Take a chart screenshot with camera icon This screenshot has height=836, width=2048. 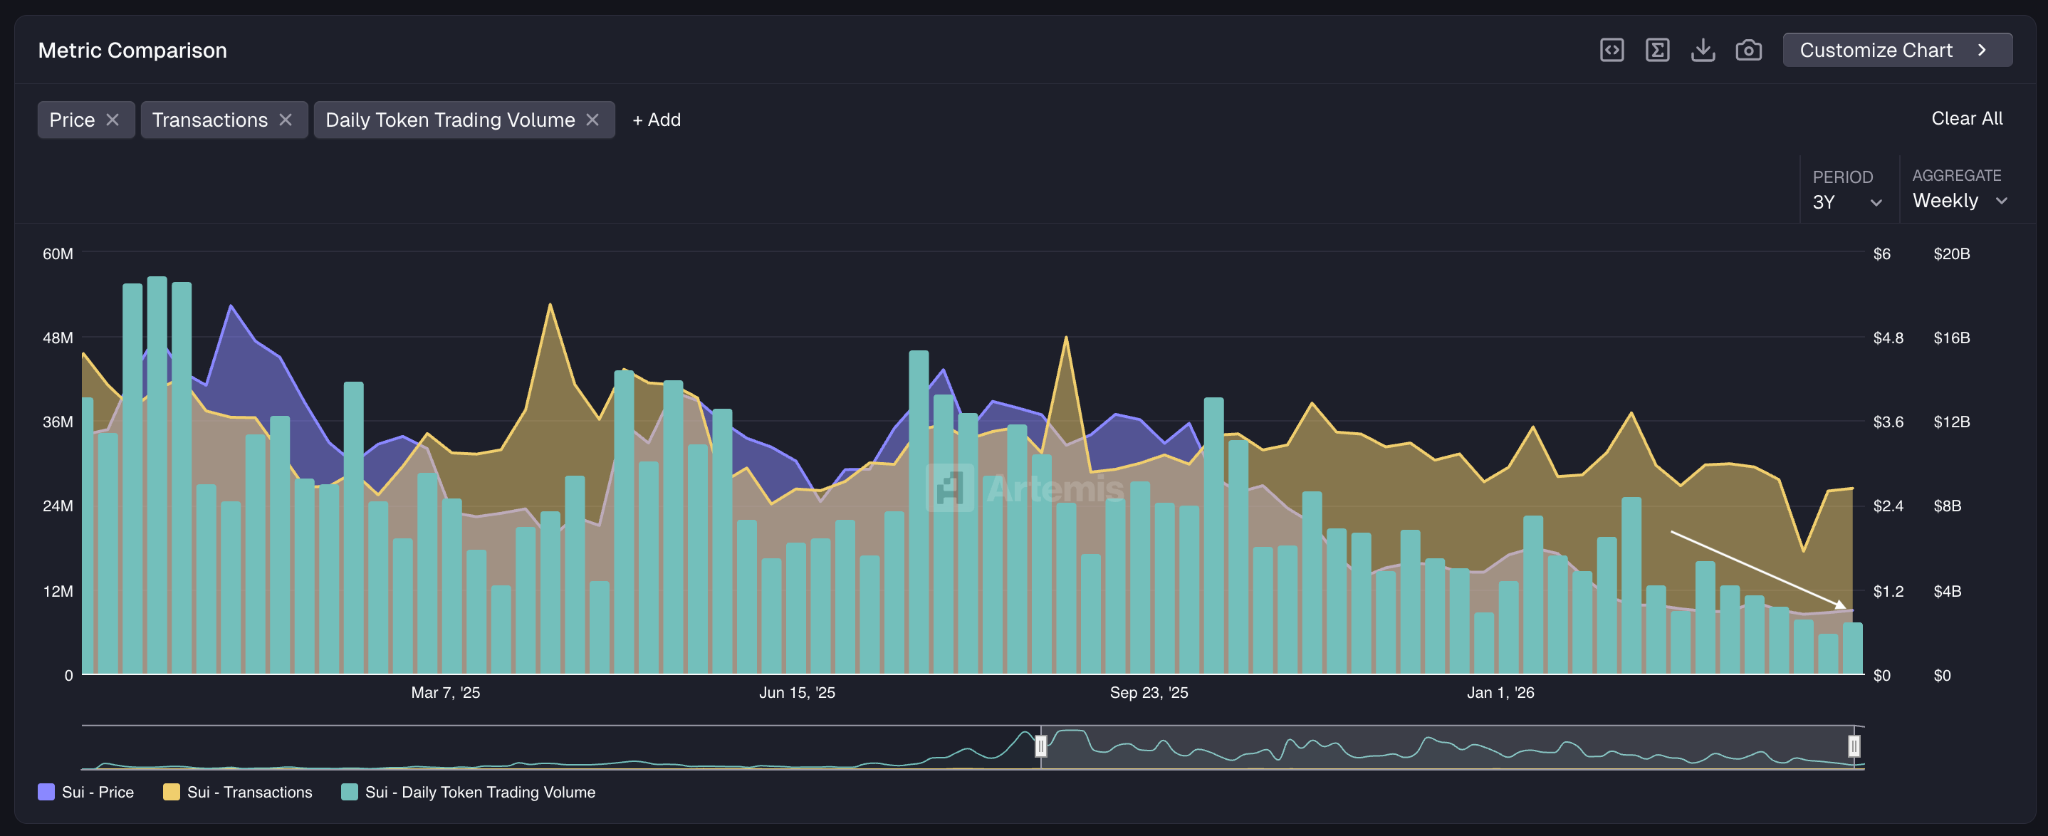(x=1749, y=50)
